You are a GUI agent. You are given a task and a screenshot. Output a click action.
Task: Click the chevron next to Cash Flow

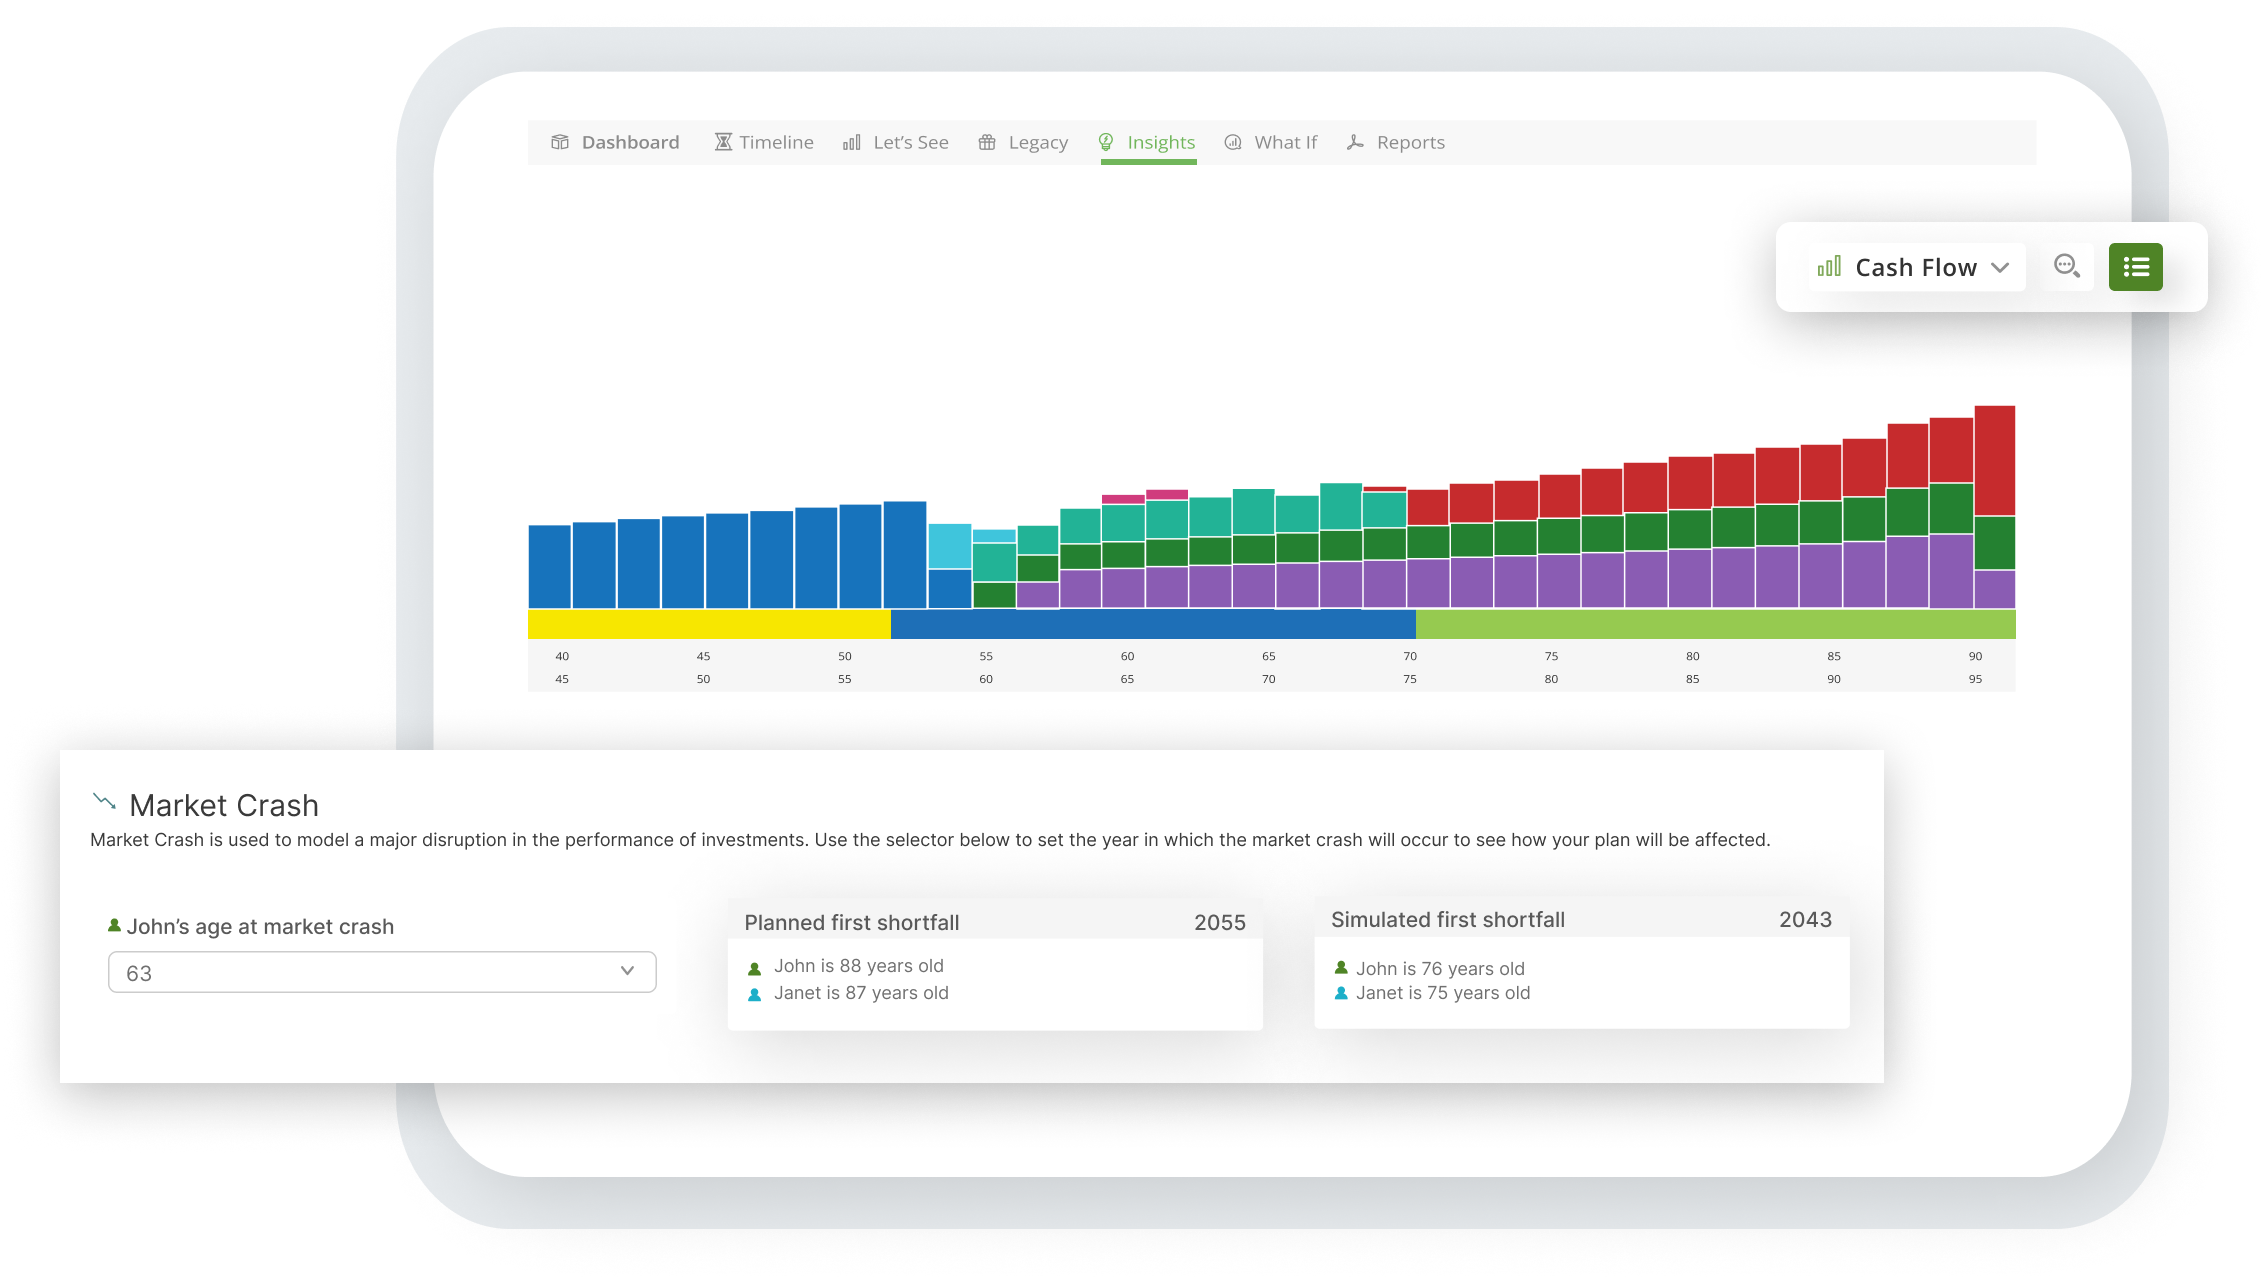point(2000,267)
